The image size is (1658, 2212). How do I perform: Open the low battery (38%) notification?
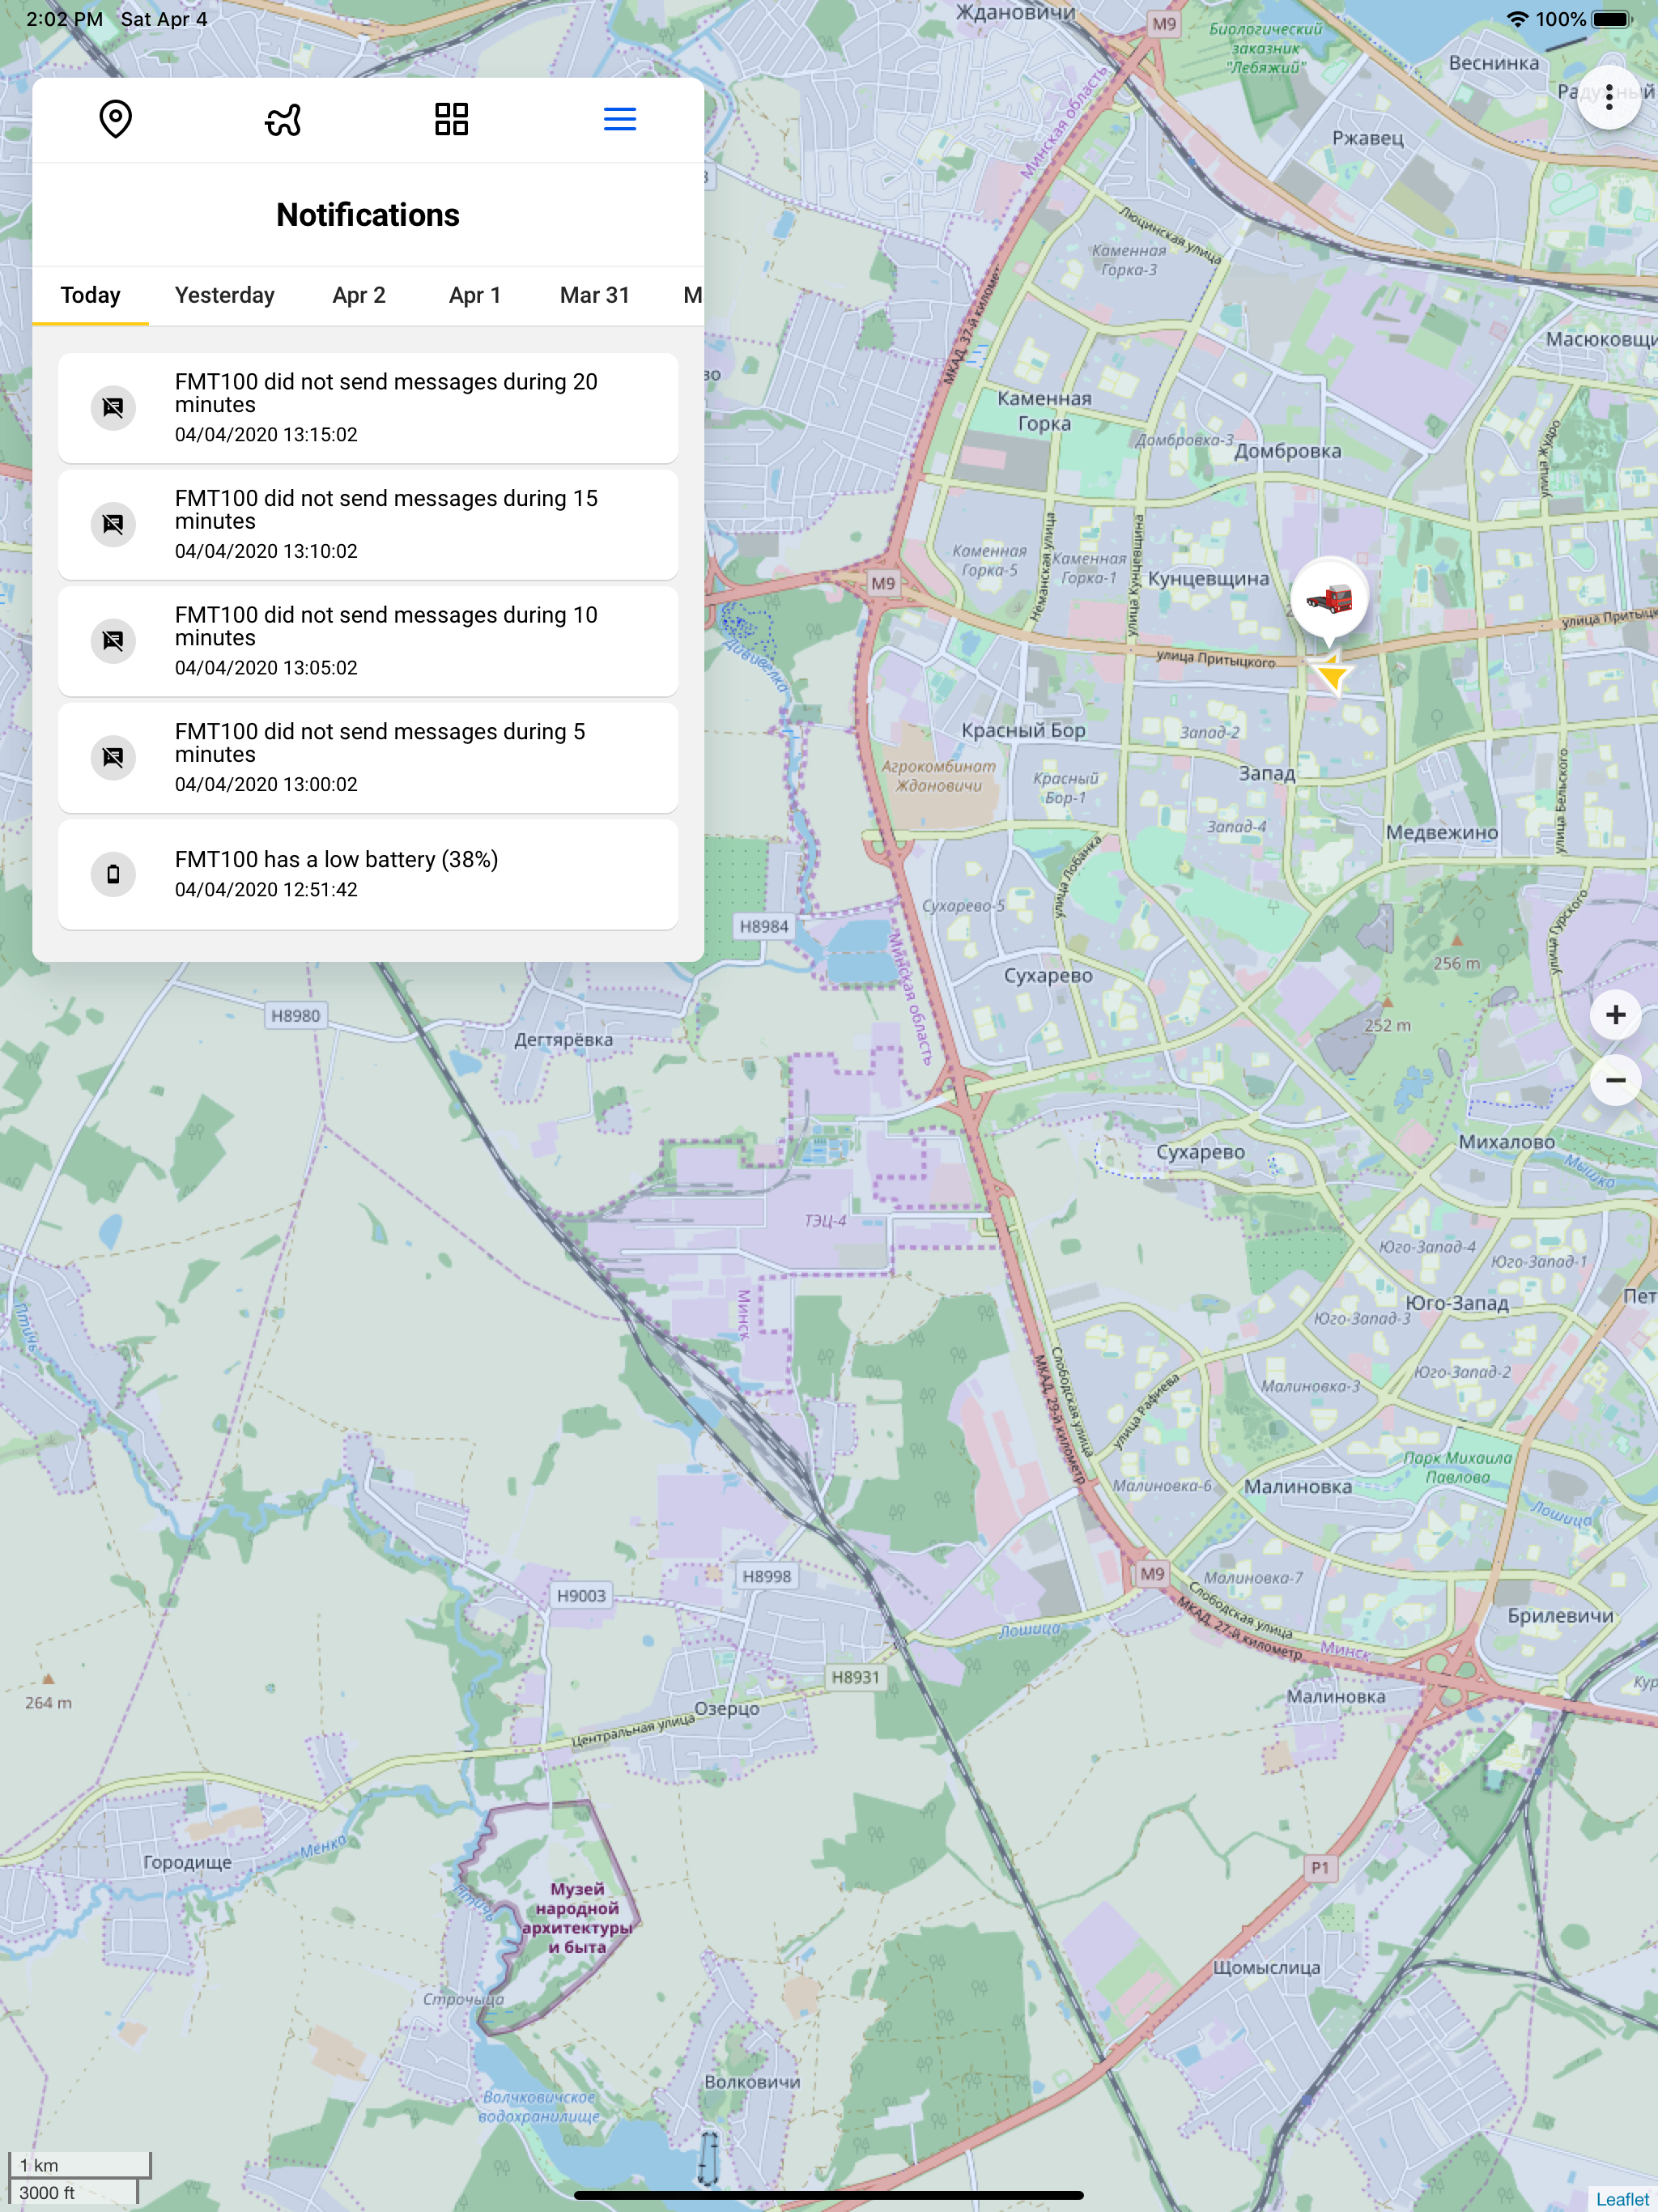pyautogui.click(x=368, y=874)
